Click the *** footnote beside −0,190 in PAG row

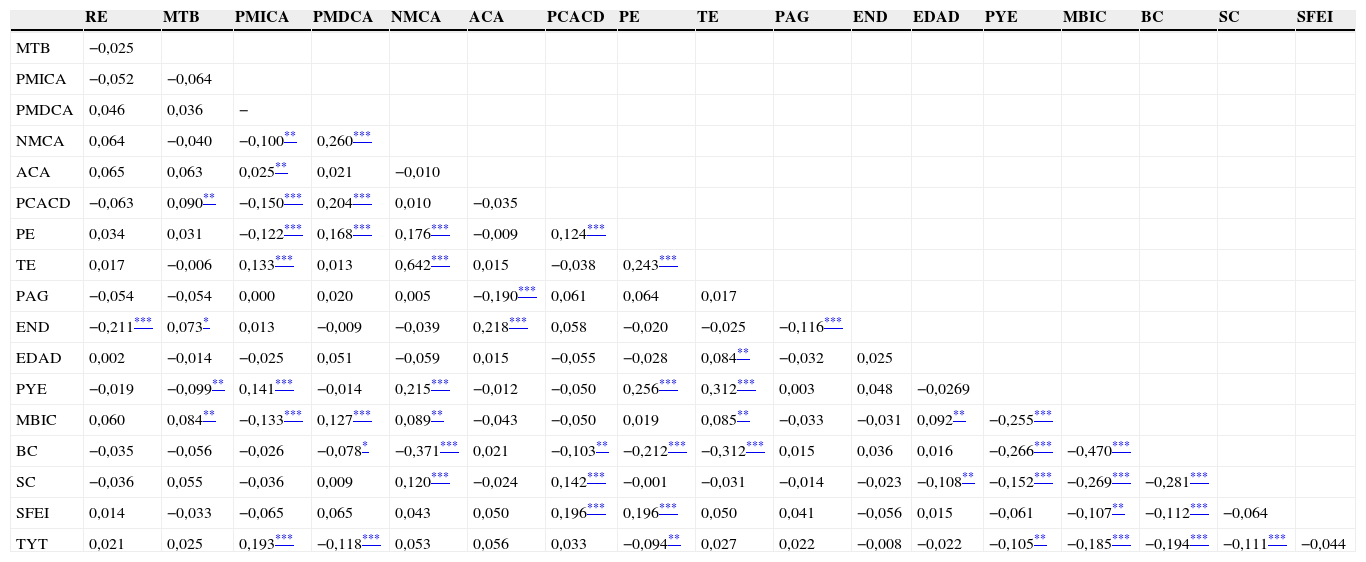point(527,291)
